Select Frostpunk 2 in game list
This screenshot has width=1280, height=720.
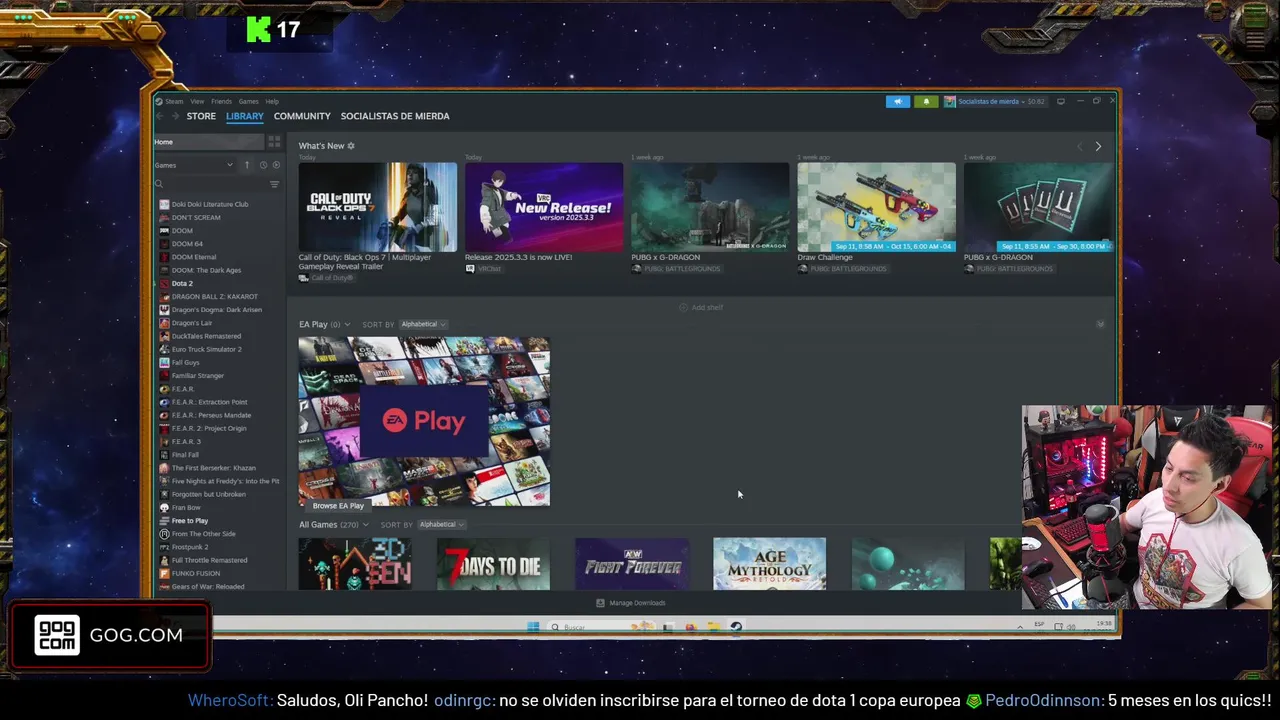(x=190, y=547)
